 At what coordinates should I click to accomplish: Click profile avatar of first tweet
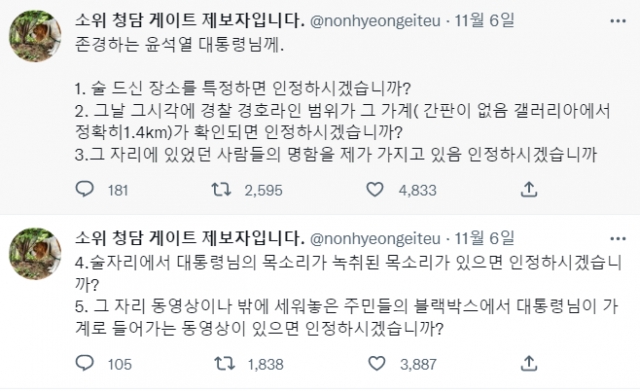pos(35,36)
